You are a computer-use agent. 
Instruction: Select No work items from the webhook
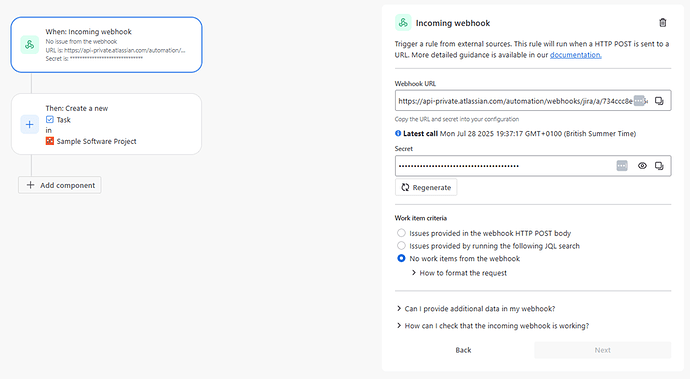coord(401,258)
